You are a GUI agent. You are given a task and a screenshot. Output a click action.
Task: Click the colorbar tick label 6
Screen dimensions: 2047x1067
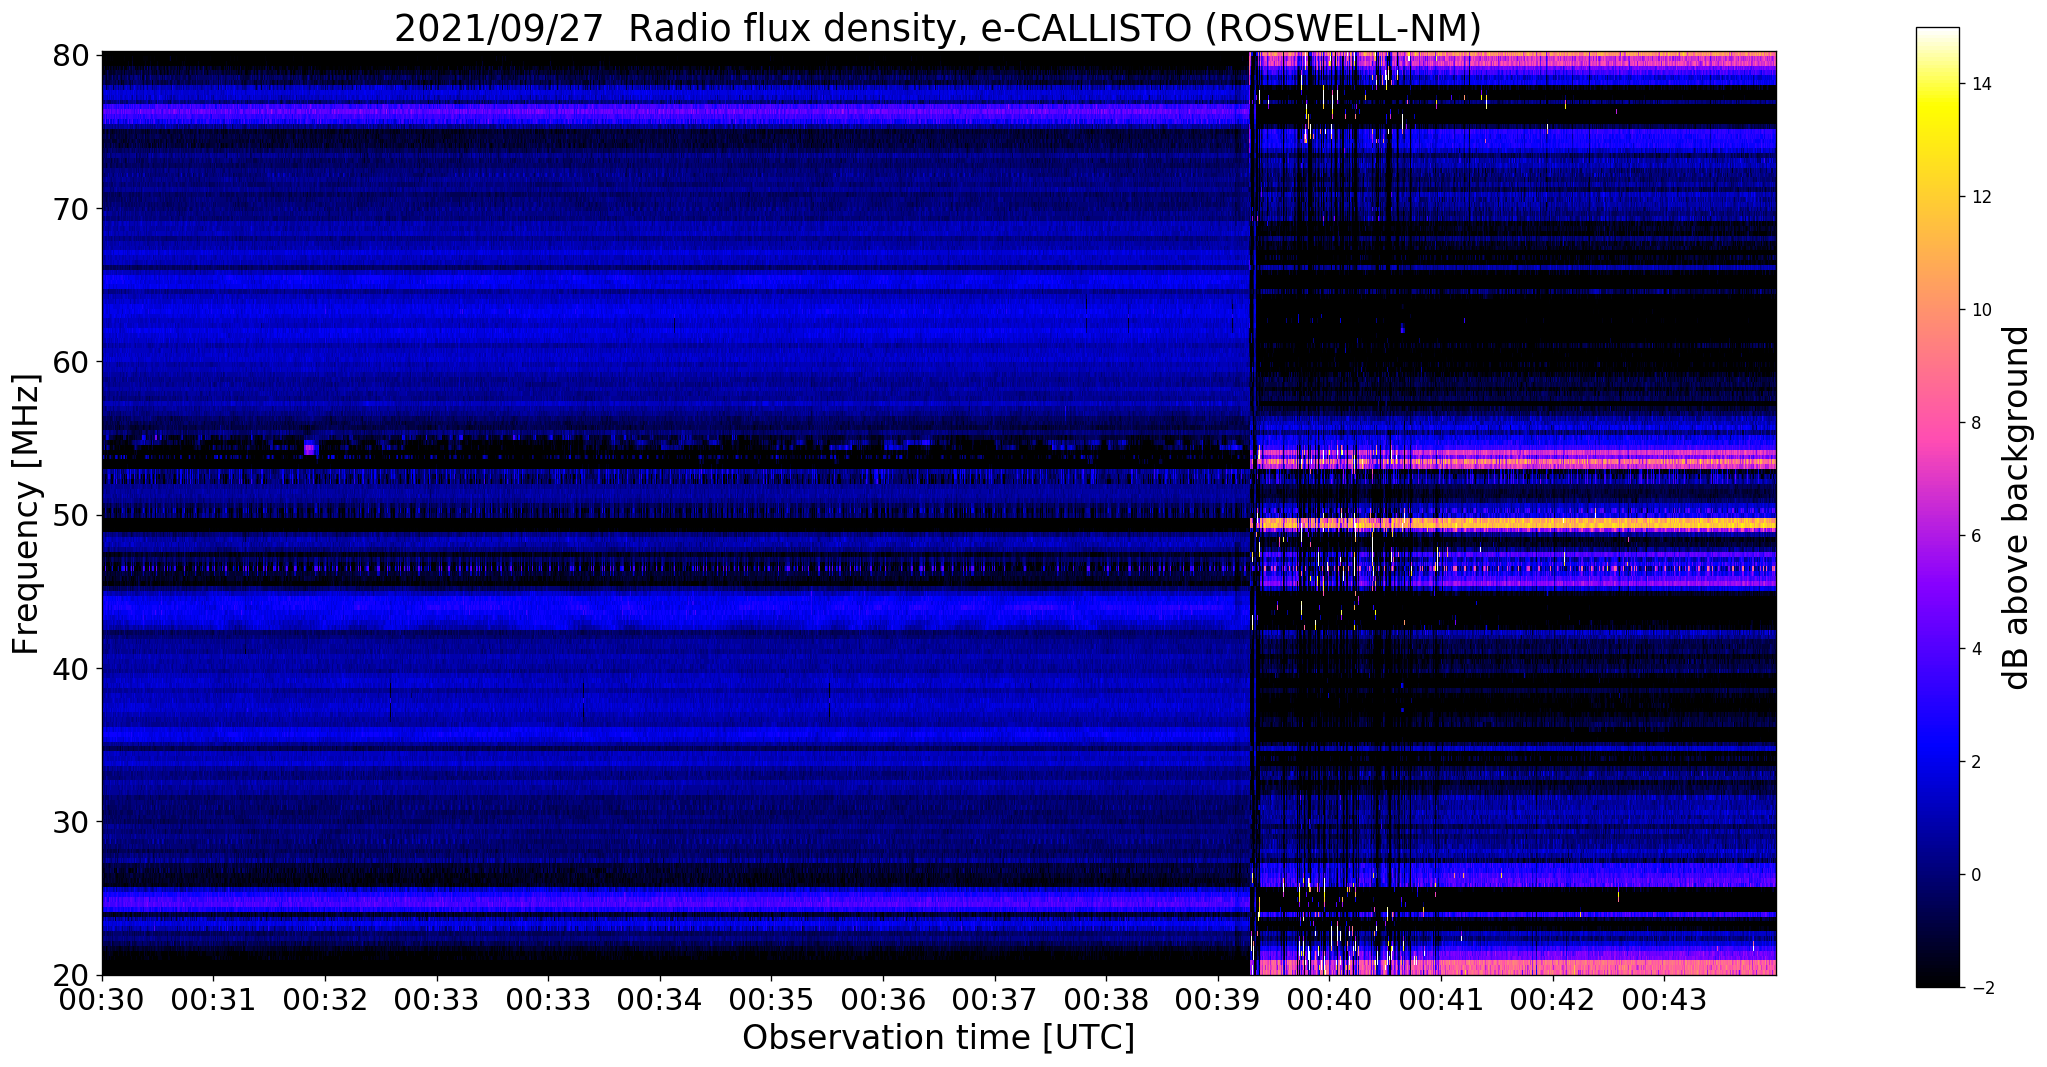point(1976,536)
